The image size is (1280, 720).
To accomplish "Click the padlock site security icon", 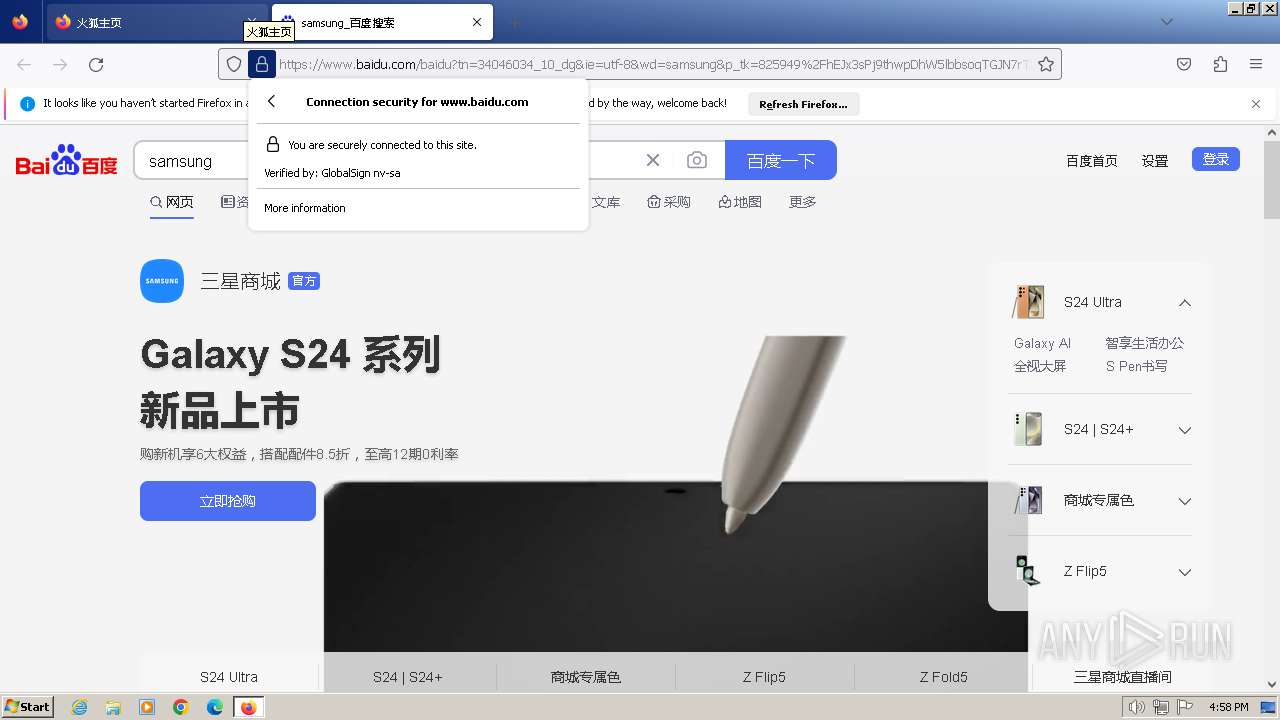I will coord(261,64).
